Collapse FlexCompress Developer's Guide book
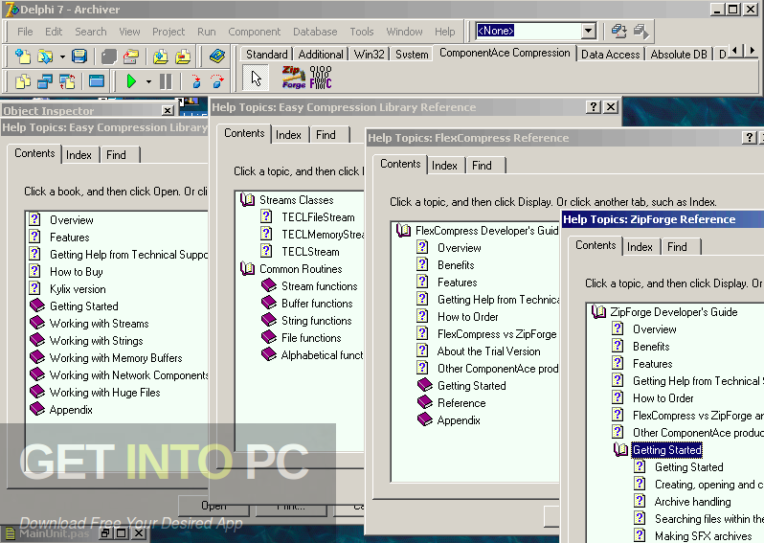Screen dimensions: 764x543 click(403, 231)
